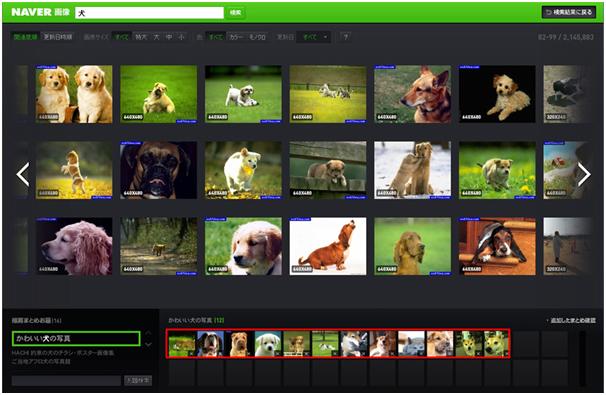Filter image size to 小
This screenshot has height=395, width=606.
click(x=181, y=37)
